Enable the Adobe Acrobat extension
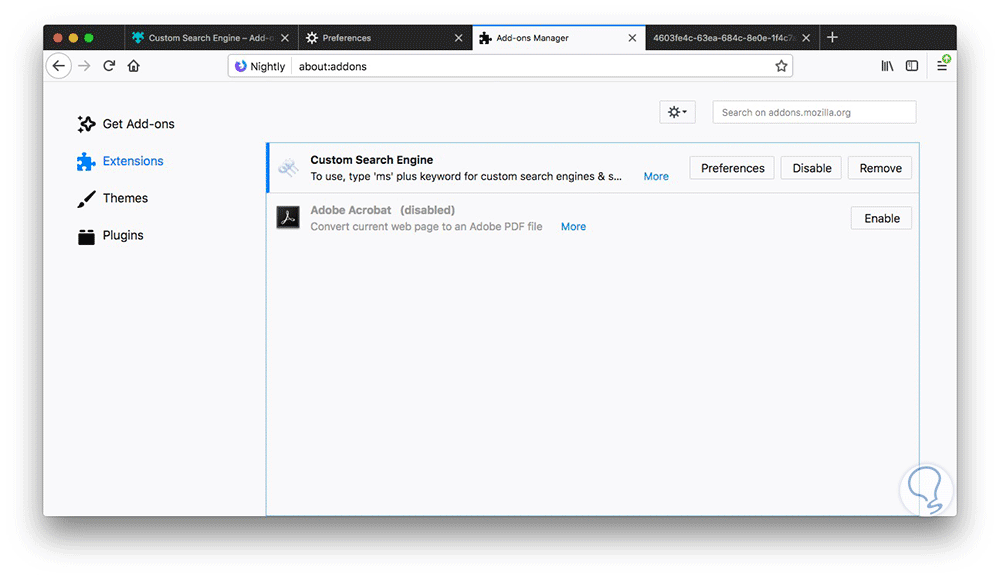 click(881, 218)
